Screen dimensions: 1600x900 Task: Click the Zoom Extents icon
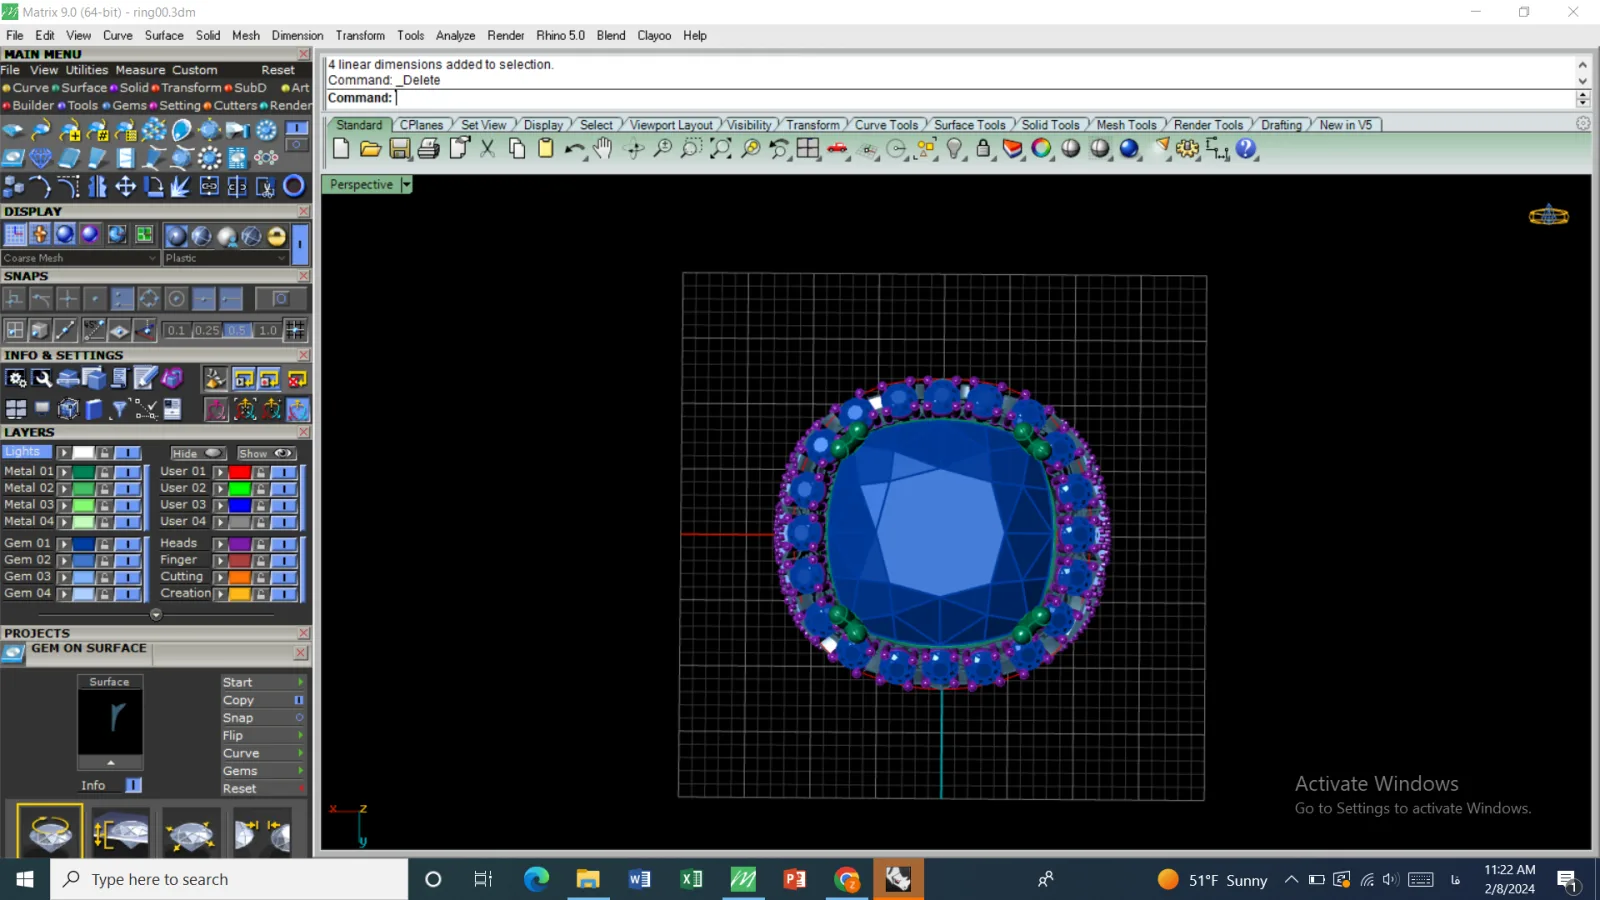click(721, 149)
